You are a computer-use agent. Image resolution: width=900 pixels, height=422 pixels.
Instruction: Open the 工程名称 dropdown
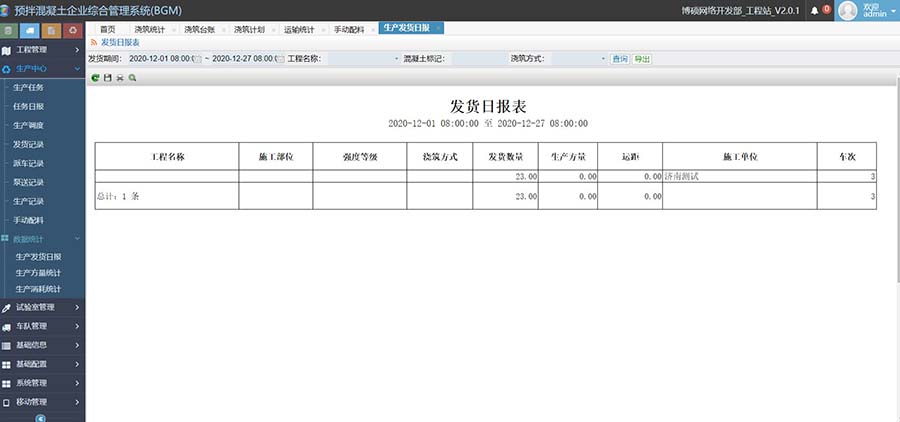(395, 59)
